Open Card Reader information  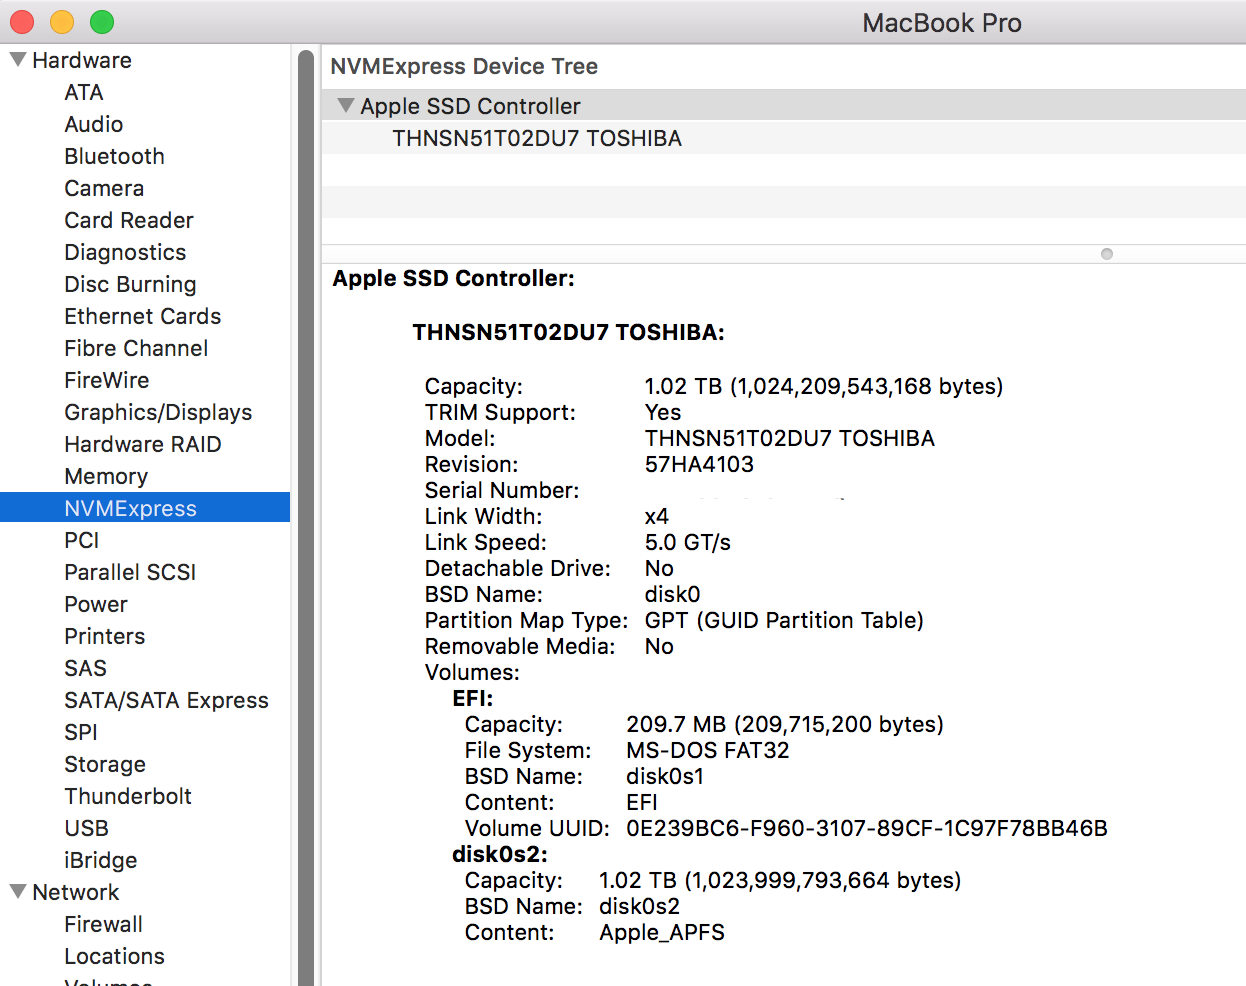tap(129, 220)
